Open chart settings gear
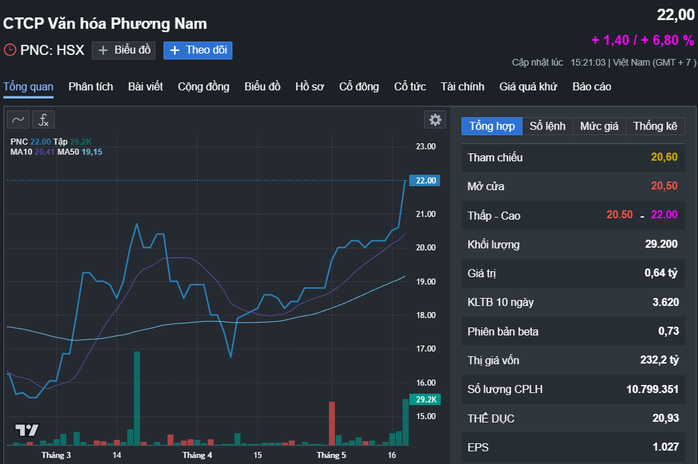 [x=435, y=120]
